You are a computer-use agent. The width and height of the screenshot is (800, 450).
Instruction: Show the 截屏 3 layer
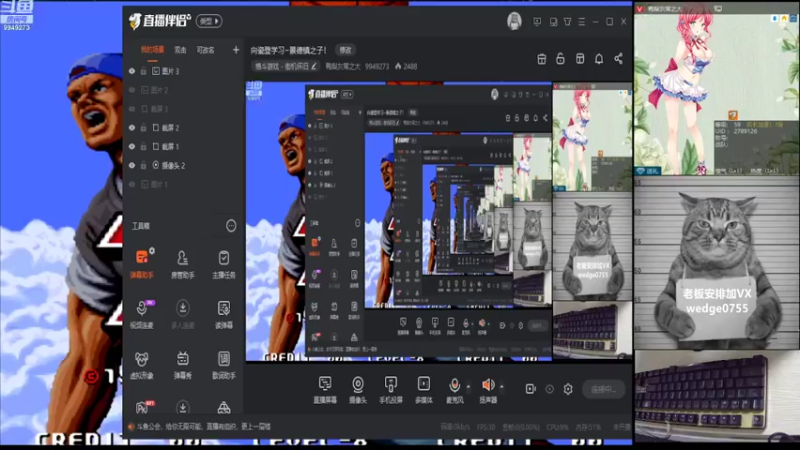(x=132, y=109)
